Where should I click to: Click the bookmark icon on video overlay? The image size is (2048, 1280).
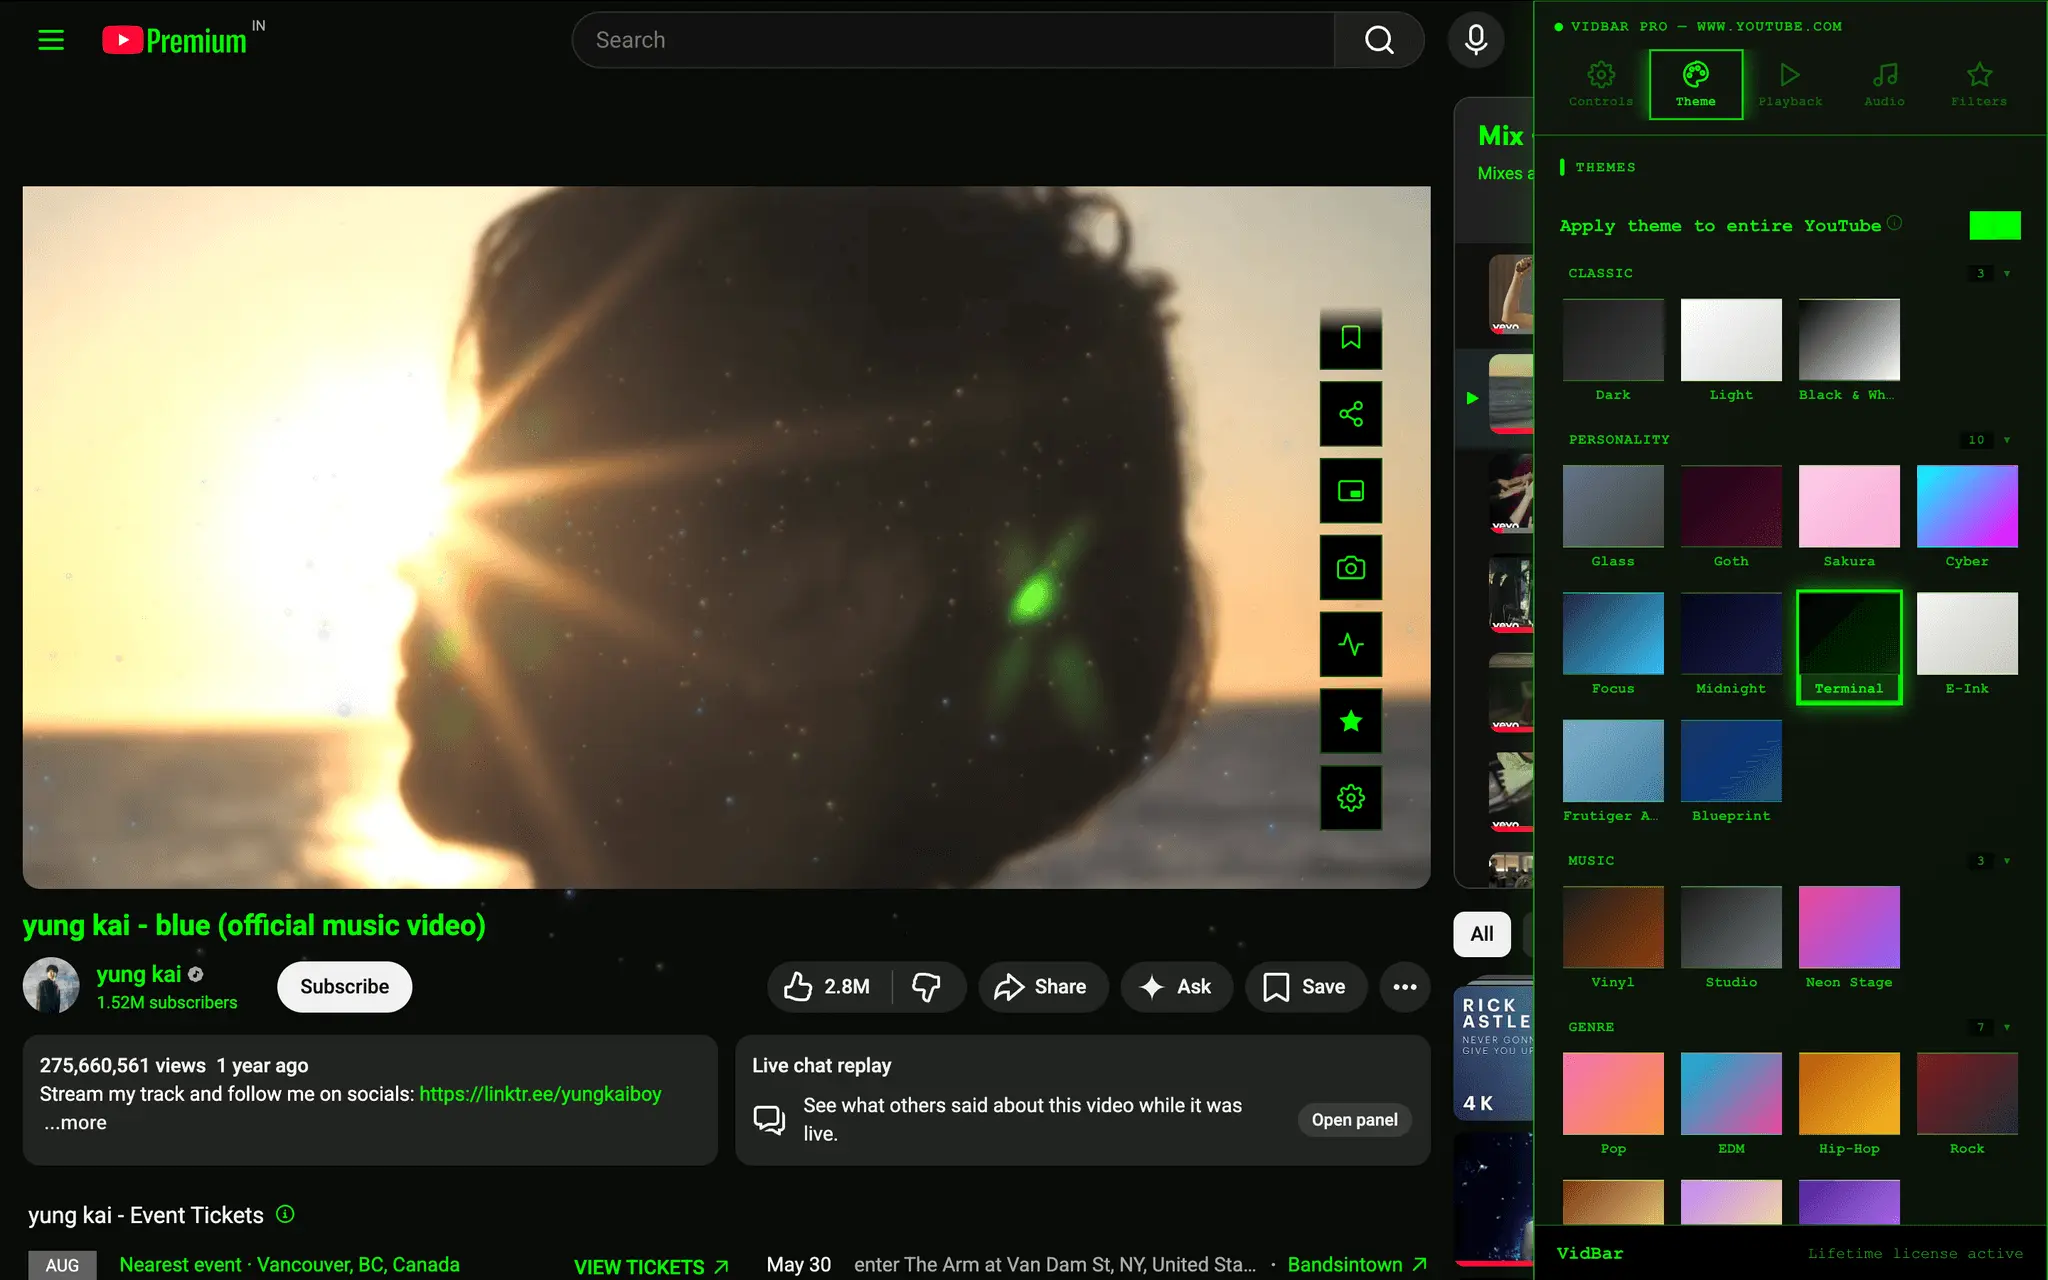1351,338
